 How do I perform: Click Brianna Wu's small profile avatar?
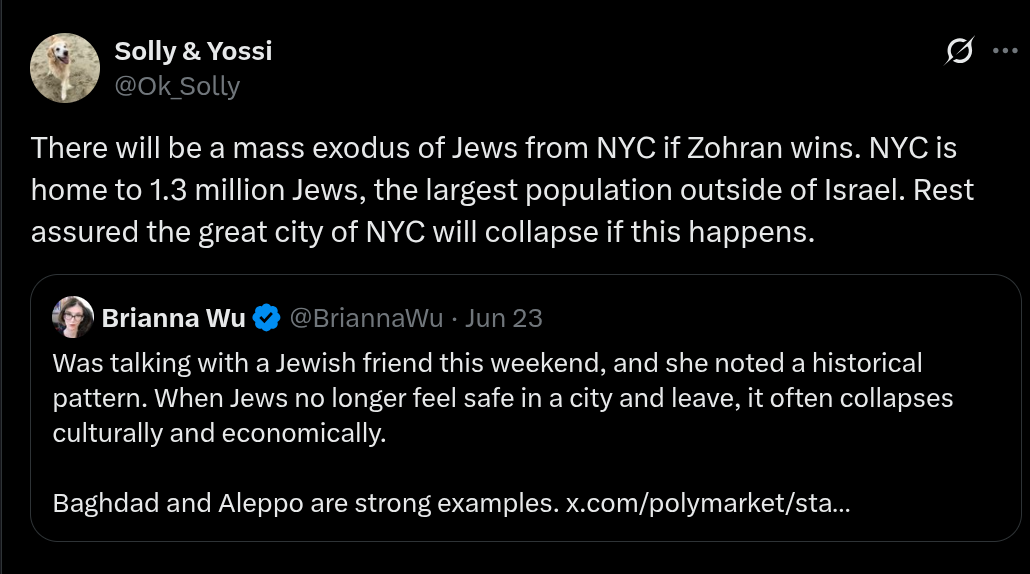click(73, 318)
